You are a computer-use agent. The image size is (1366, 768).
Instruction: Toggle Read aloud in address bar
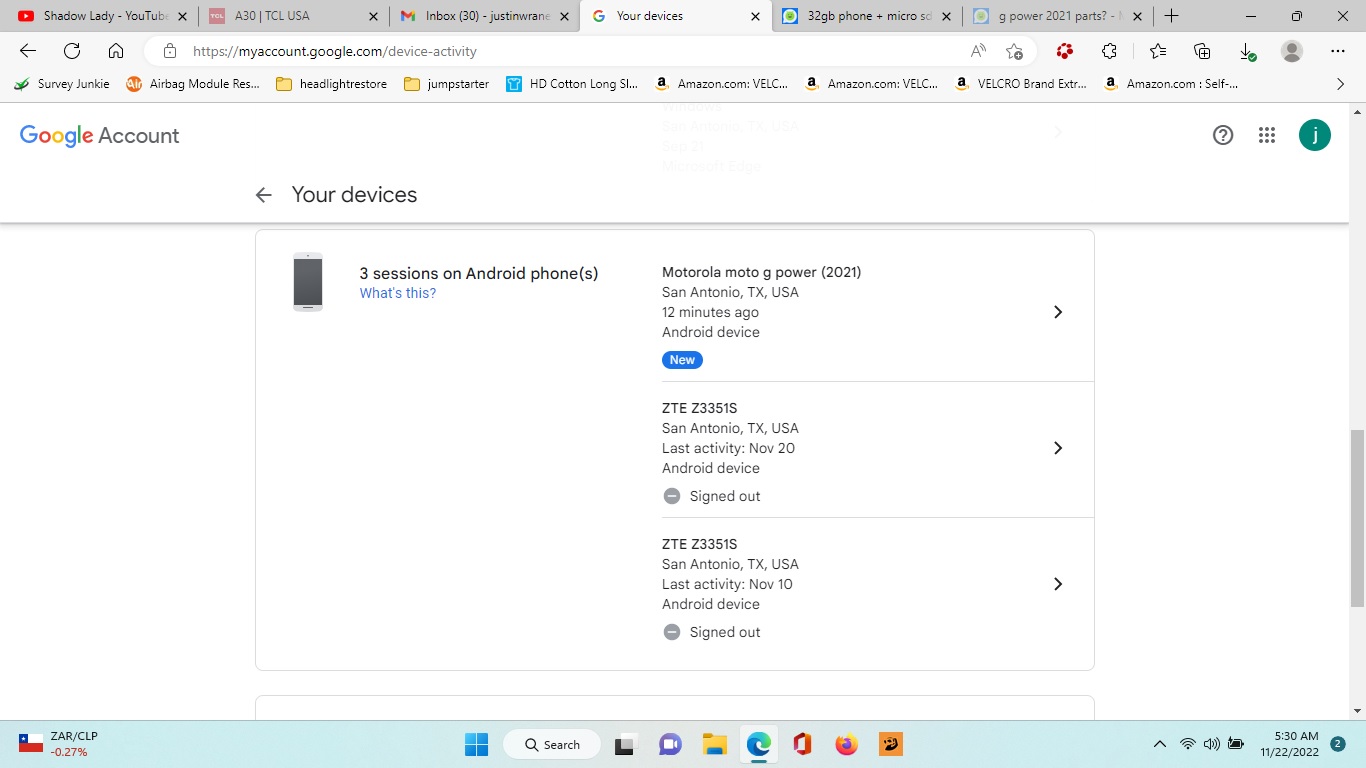click(978, 51)
